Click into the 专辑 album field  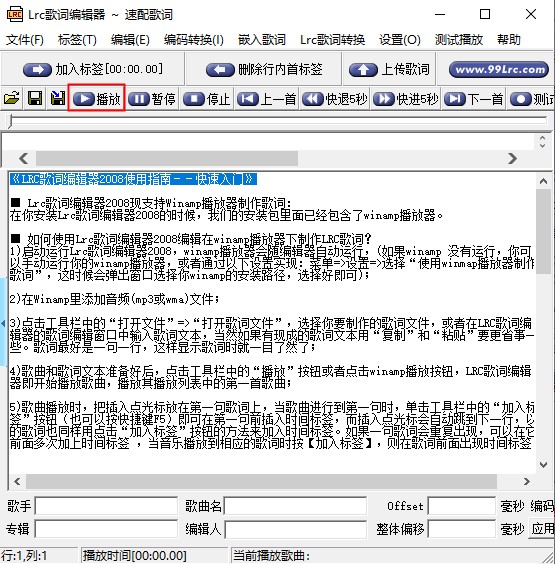point(106,529)
